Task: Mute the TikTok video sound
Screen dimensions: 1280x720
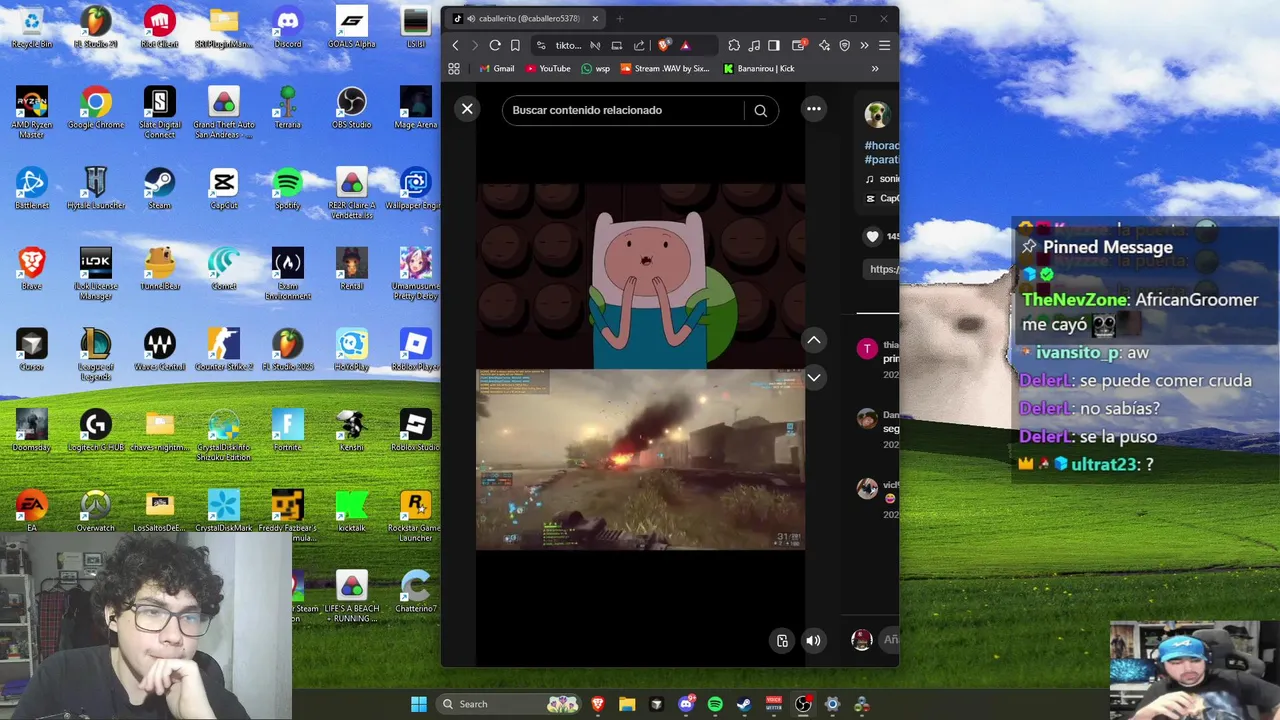Action: [814, 641]
